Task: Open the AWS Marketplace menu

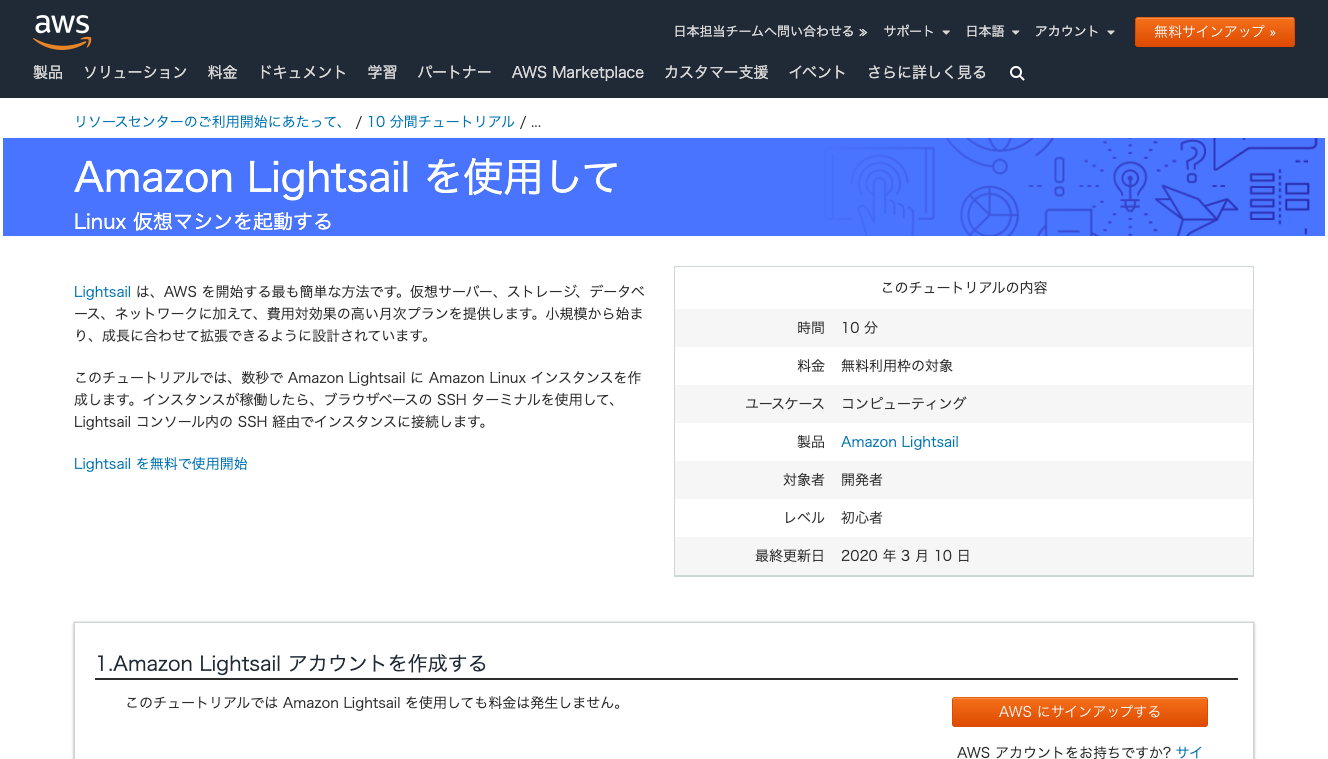Action: click(578, 72)
